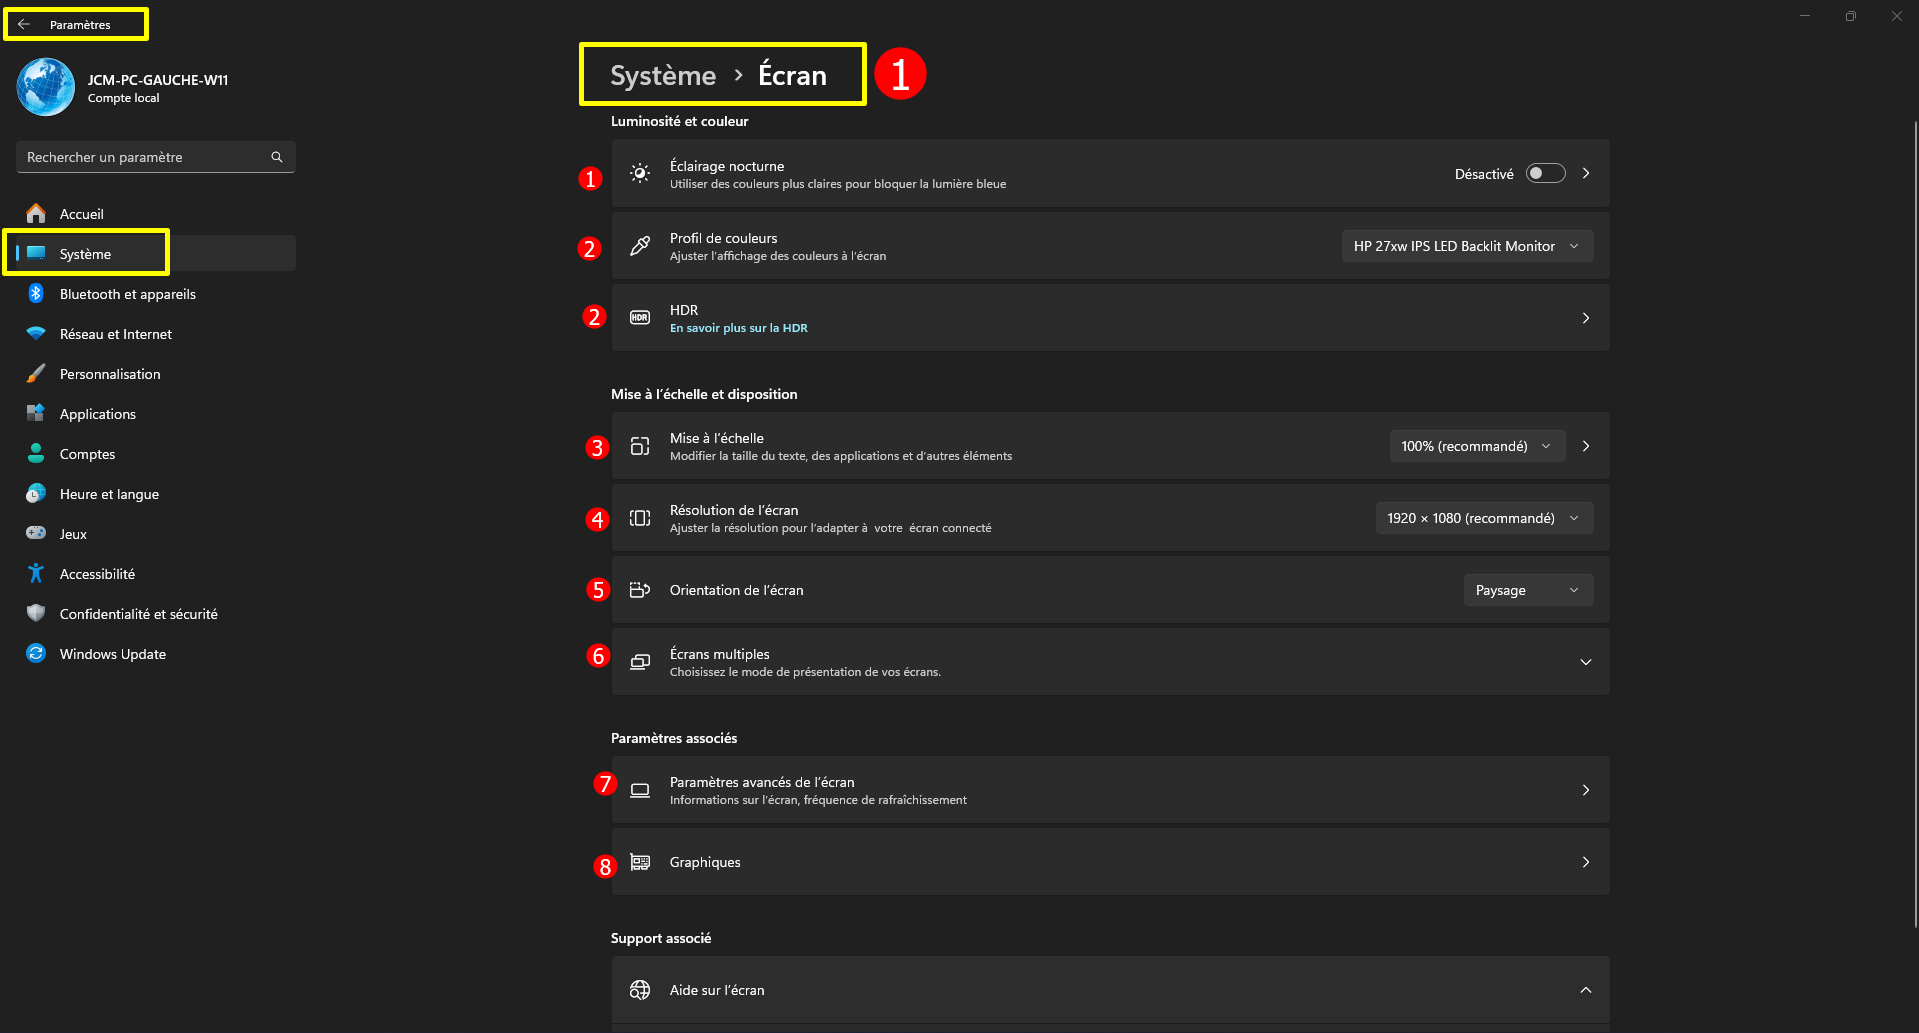Click the search magnifier icon
Image resolution: width=1919 pixels, height=1033 pixels.
(277, 157)
